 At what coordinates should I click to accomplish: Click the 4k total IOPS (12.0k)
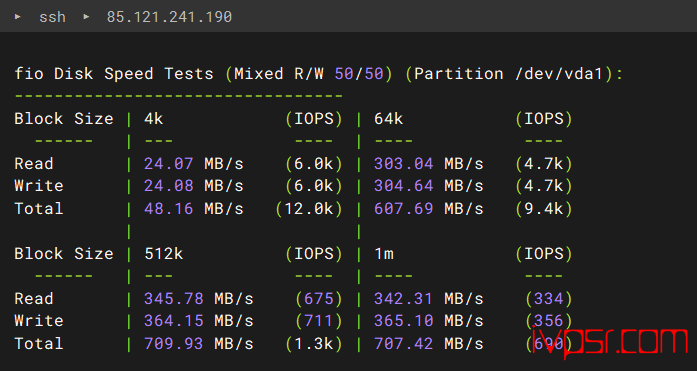point(309,208)
